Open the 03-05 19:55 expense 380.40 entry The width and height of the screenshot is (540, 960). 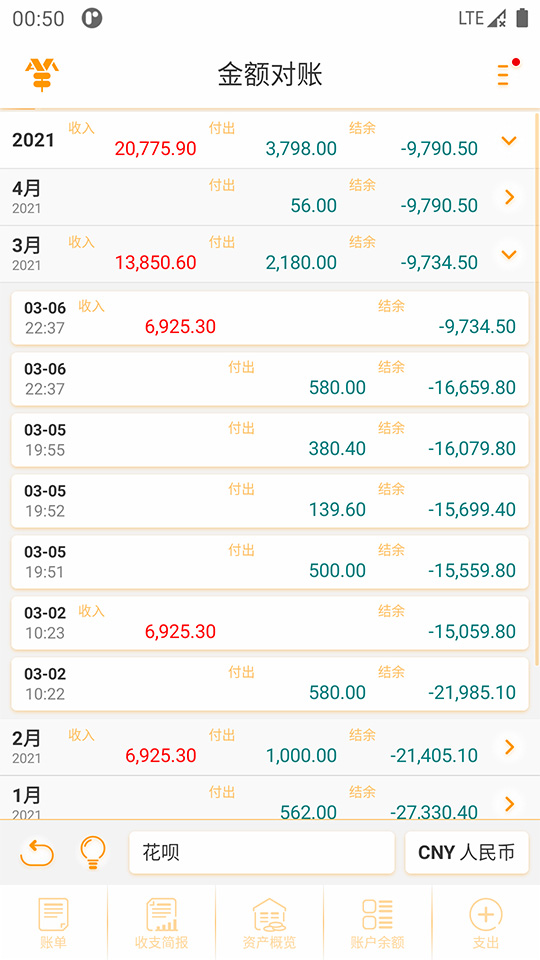click(x=270, y=440)
